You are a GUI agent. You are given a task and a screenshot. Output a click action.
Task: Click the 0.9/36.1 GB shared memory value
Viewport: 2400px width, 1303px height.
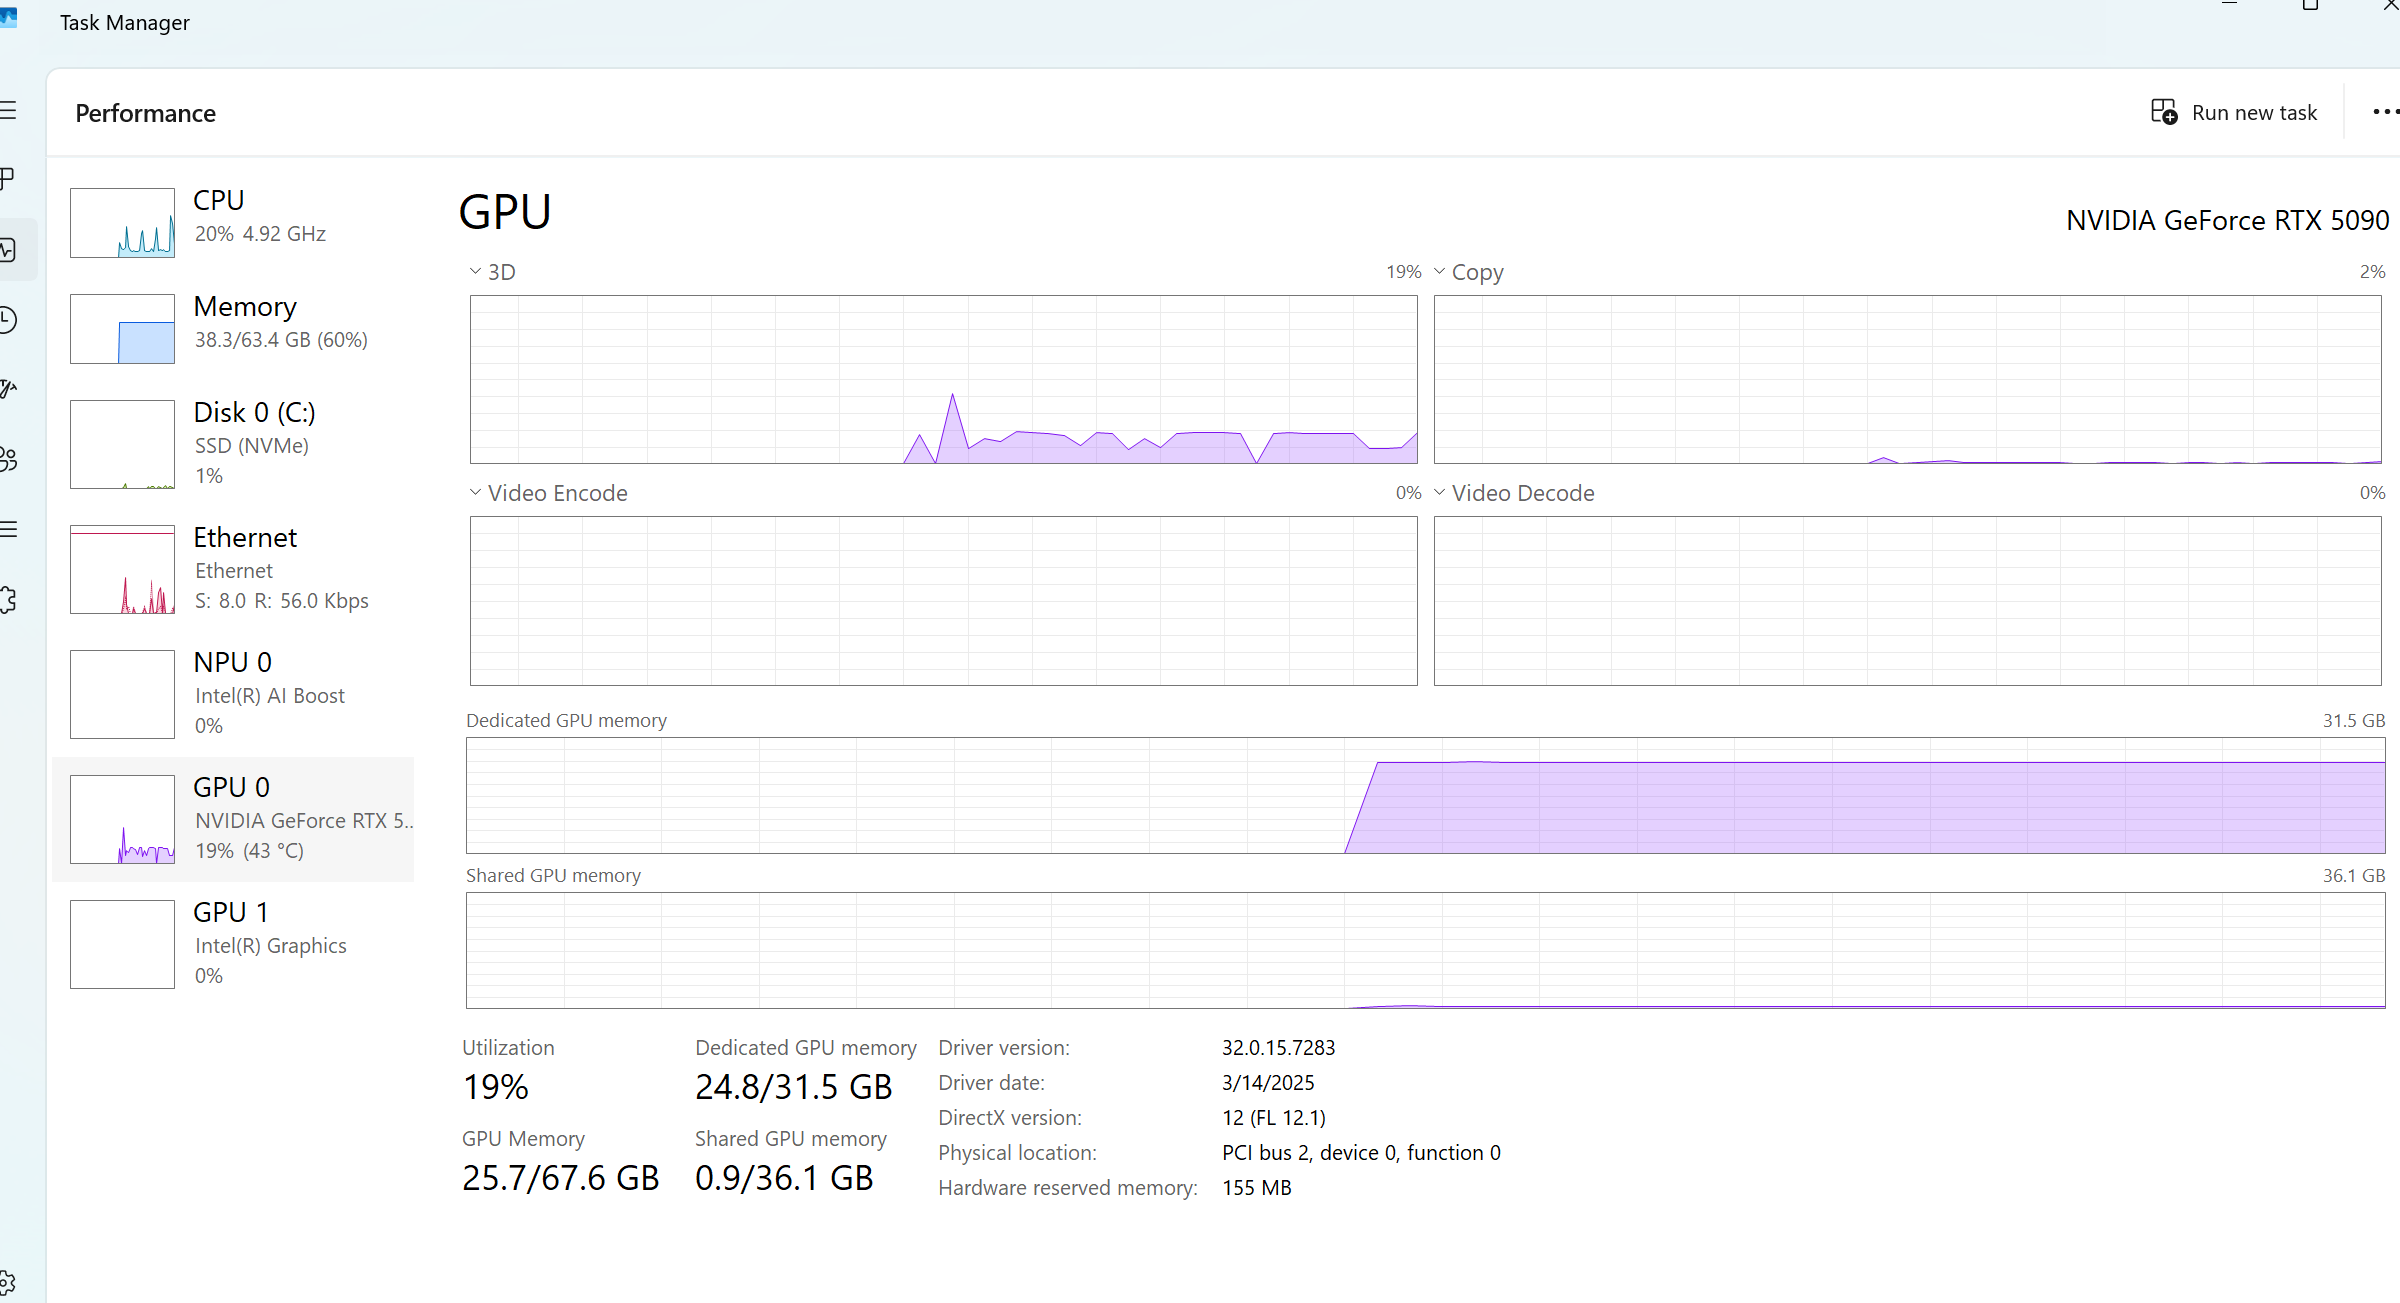tap(784, 1178)
